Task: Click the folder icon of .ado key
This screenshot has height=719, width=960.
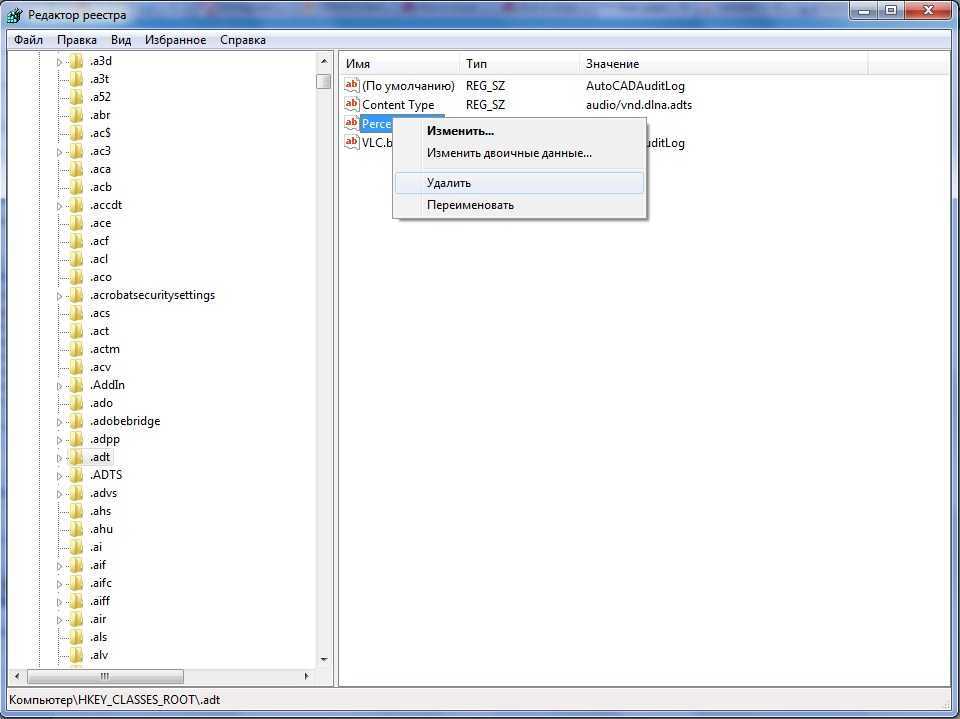Action: pos(77,403)
